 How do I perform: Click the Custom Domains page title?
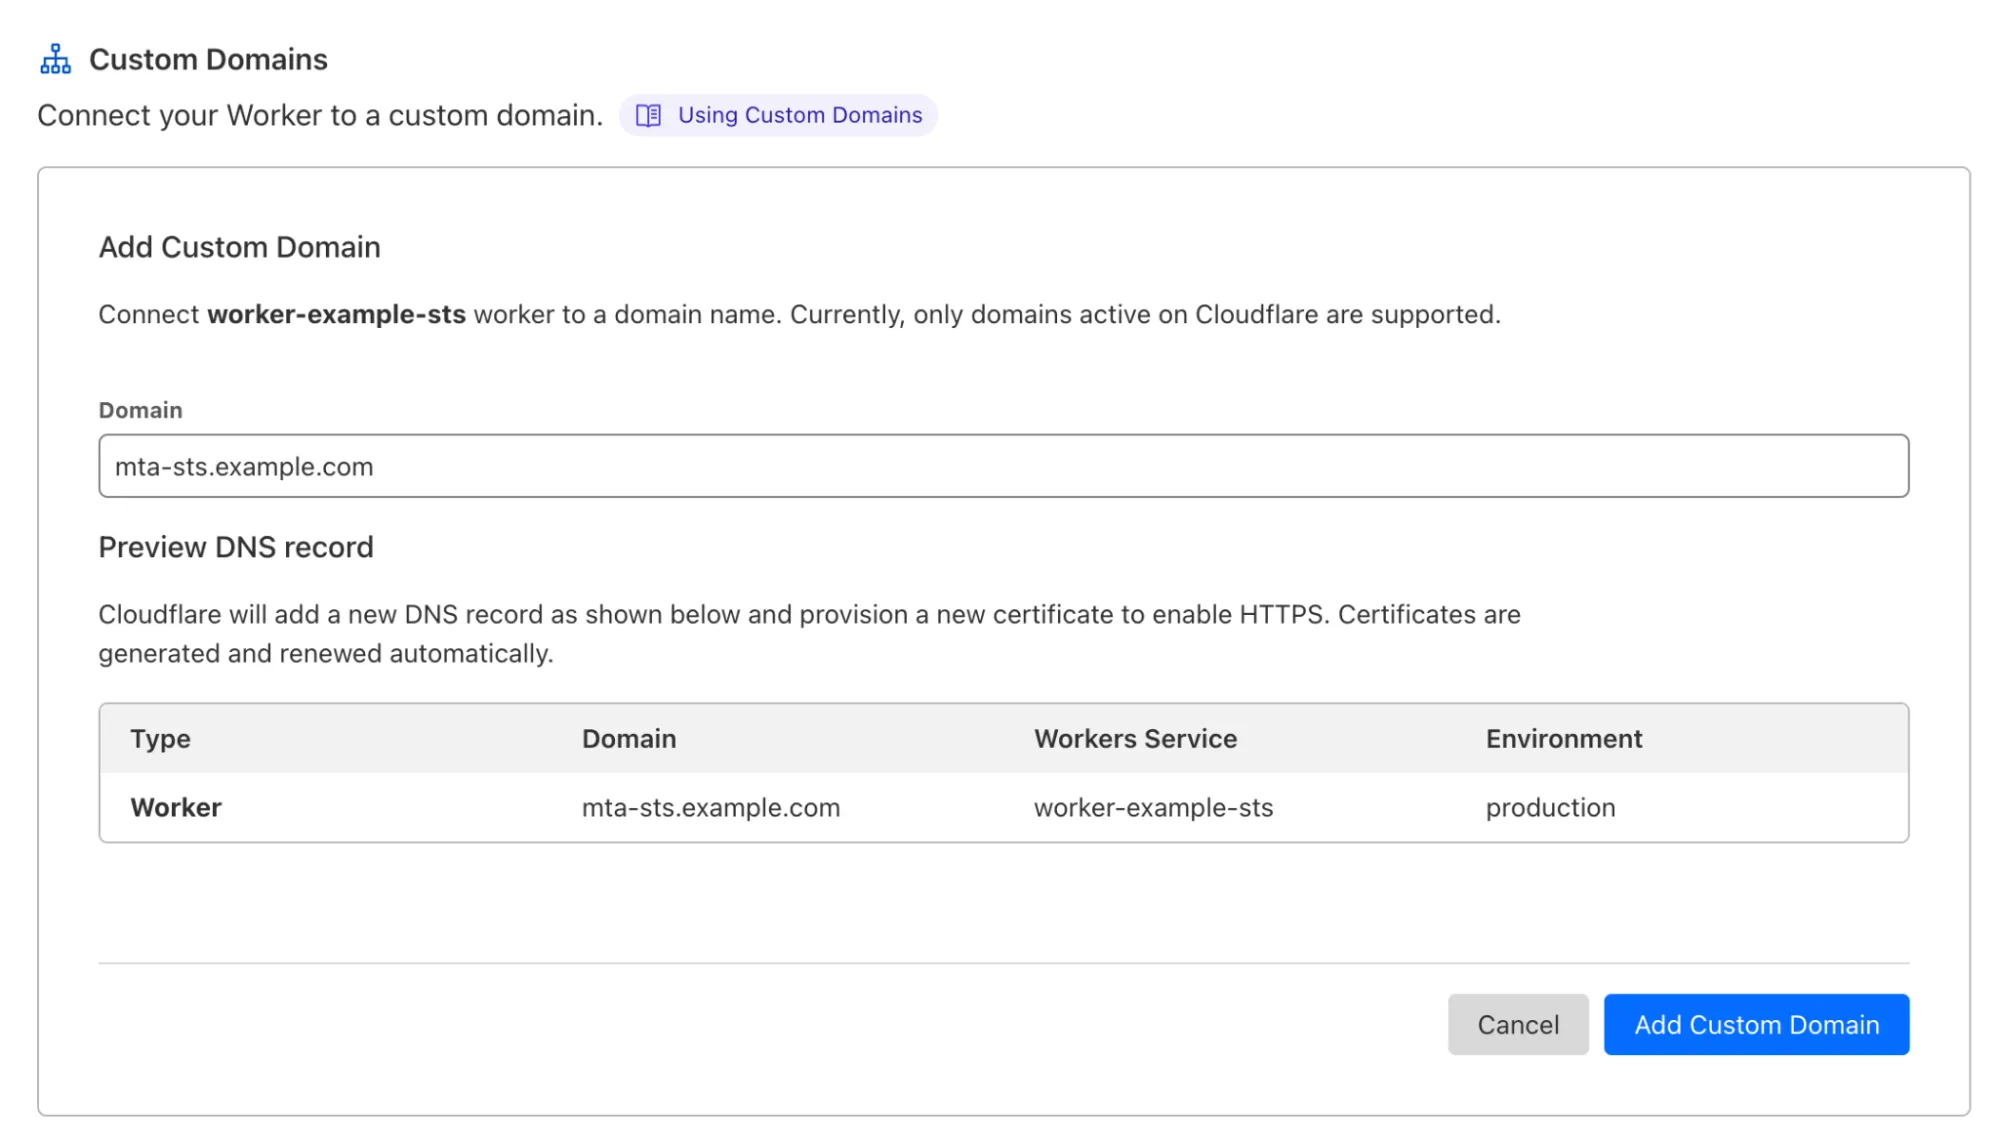[209, 58]
